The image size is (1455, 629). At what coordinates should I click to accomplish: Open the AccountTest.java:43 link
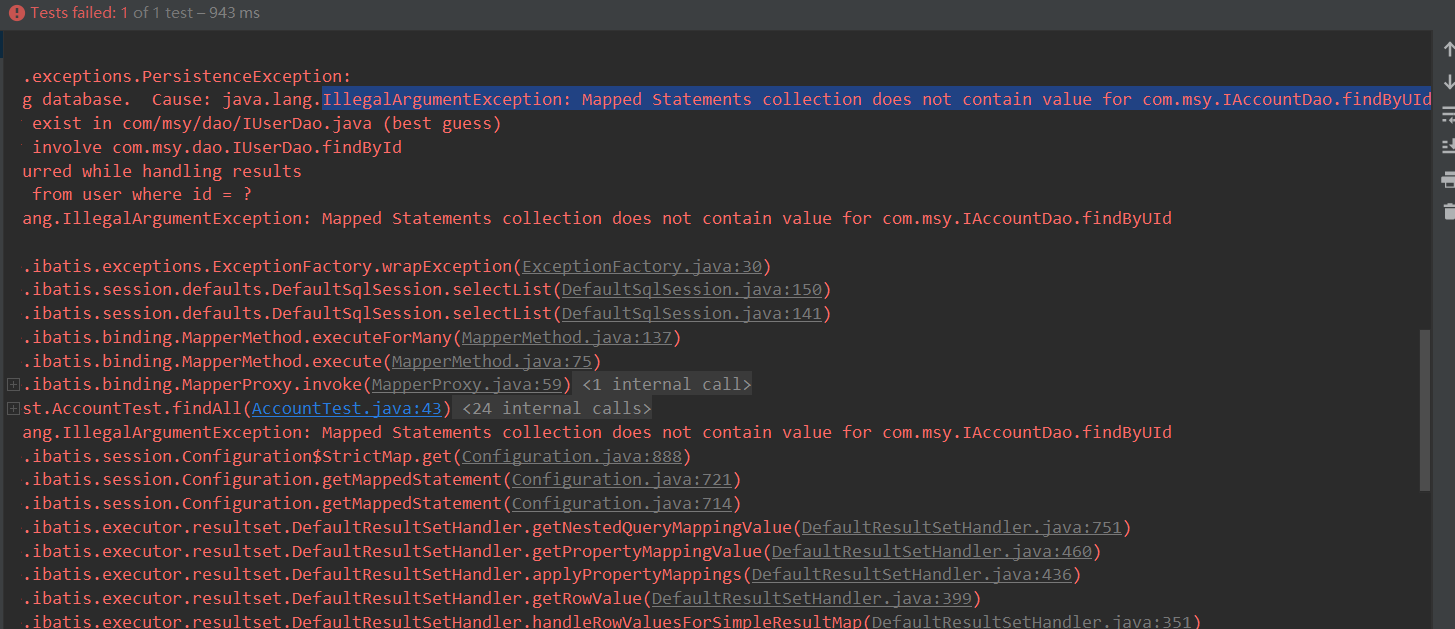coord(347,409)
